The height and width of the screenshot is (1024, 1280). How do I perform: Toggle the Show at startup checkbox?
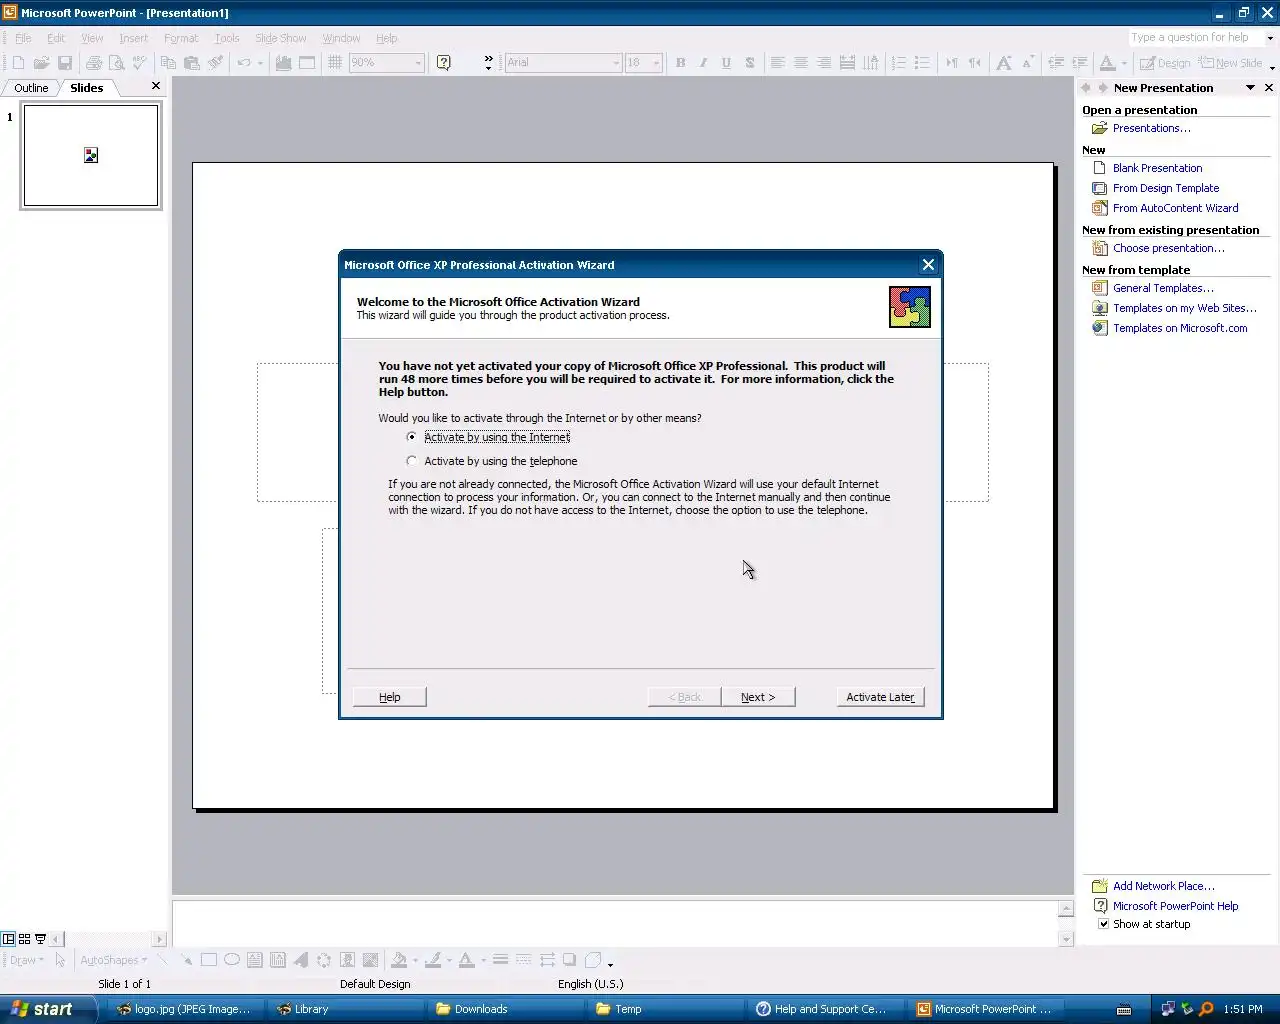(1104, 924)
